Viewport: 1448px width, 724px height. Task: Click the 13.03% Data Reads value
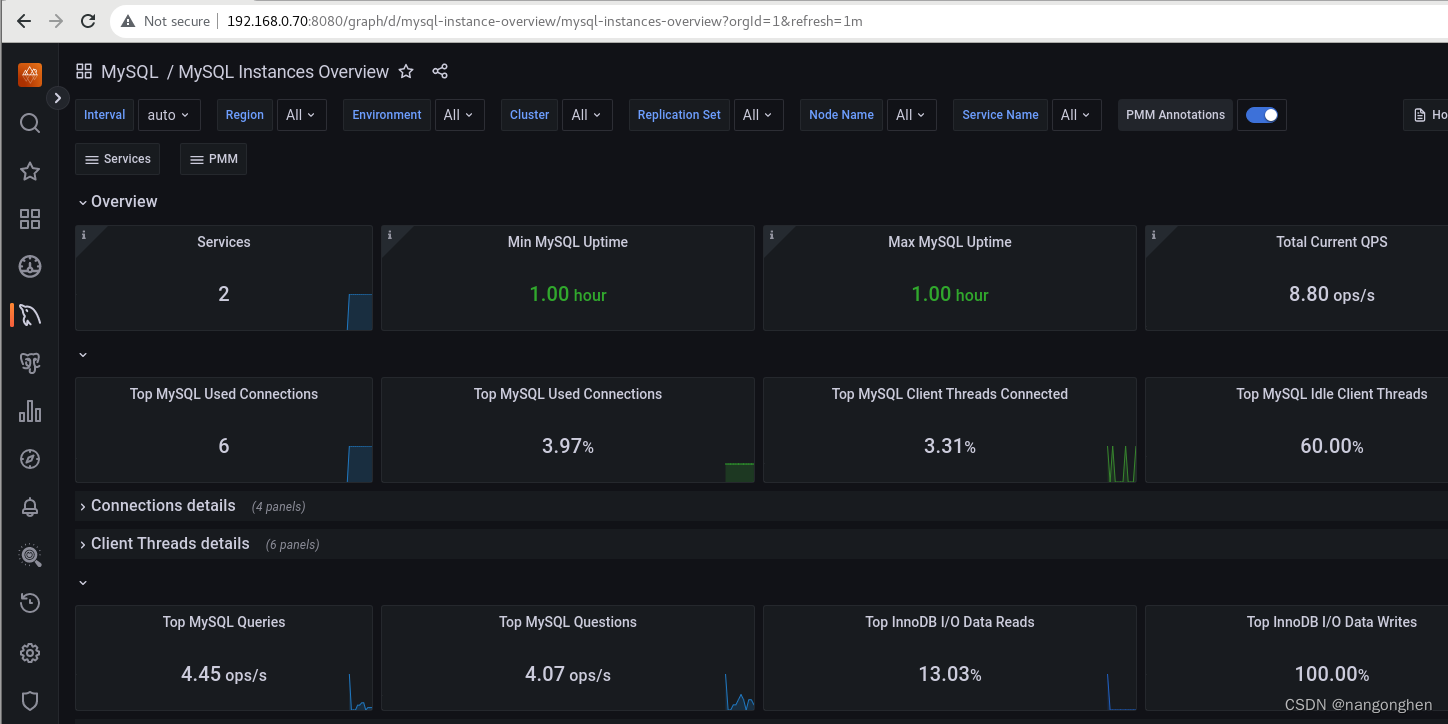click(950, 674)
